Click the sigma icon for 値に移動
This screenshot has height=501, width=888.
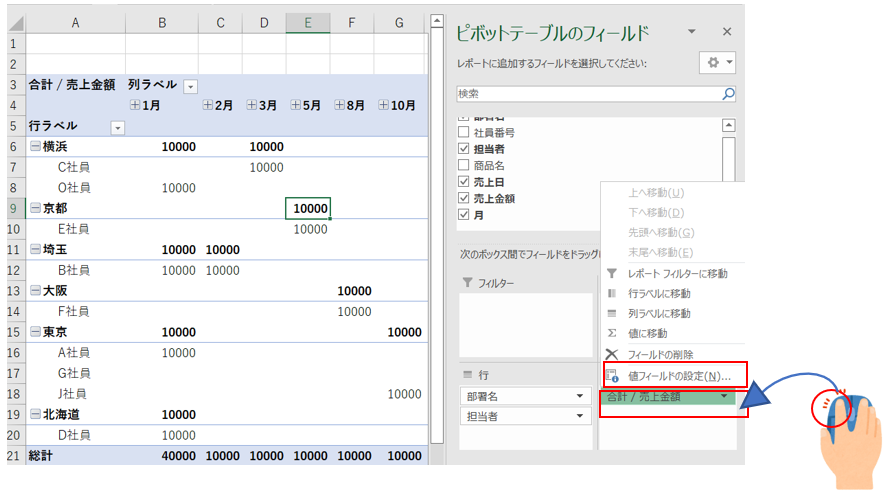click(x=612, y=333)
